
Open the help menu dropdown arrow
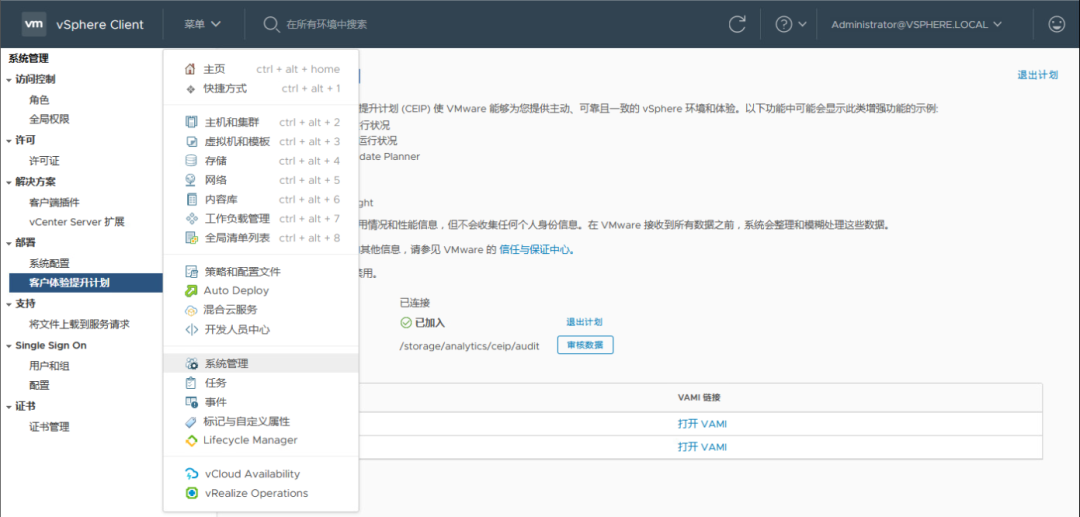(x=802, y=24)
